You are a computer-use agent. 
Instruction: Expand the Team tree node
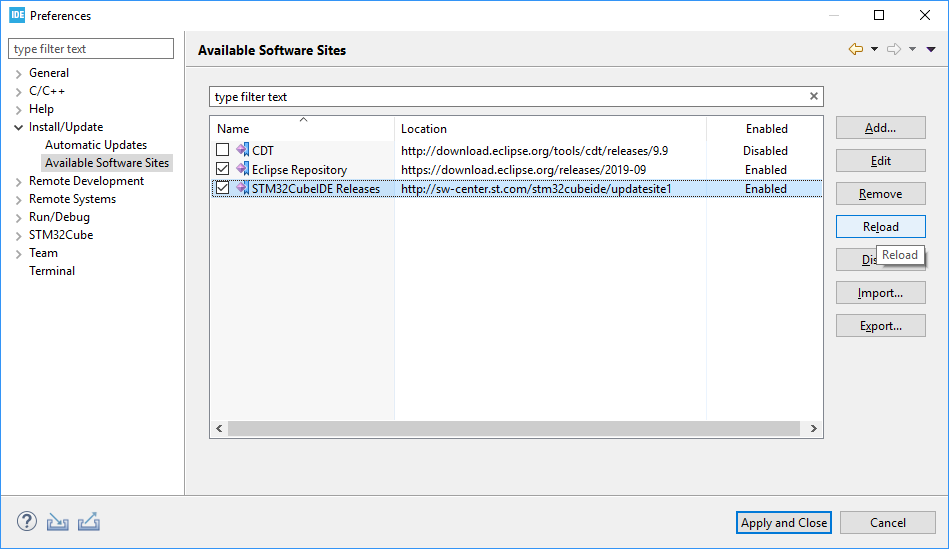[x=18, y=254]
